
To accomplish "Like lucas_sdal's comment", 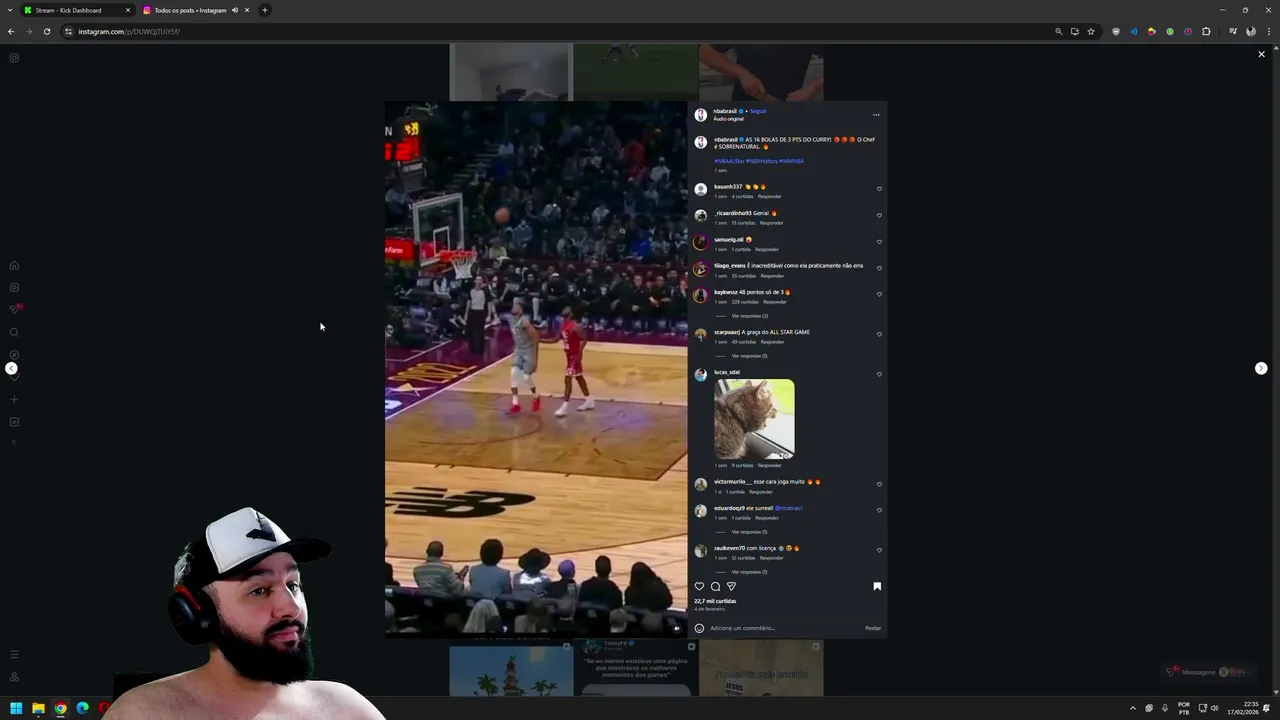I will click(879, 374).
